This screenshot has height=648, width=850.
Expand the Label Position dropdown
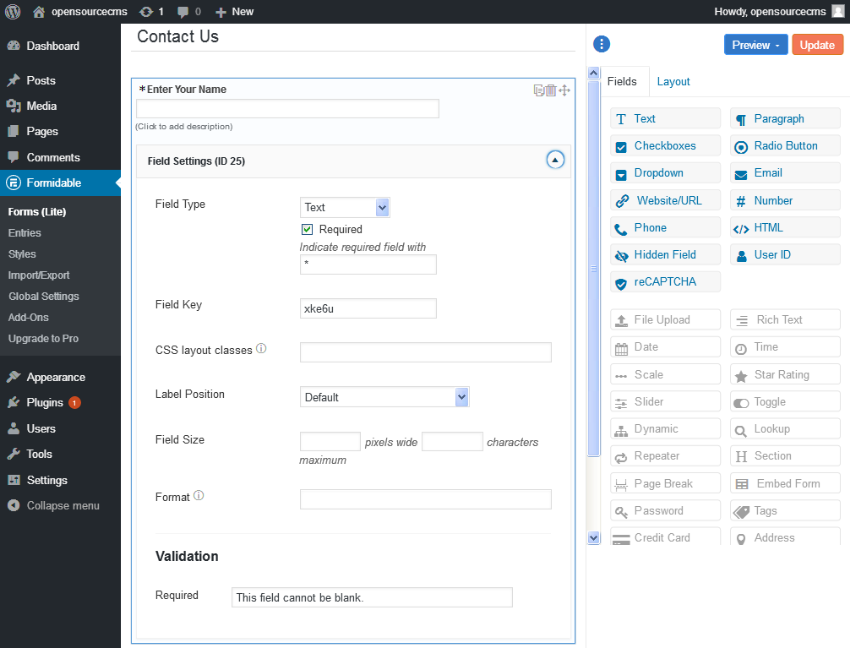[384, 397]
